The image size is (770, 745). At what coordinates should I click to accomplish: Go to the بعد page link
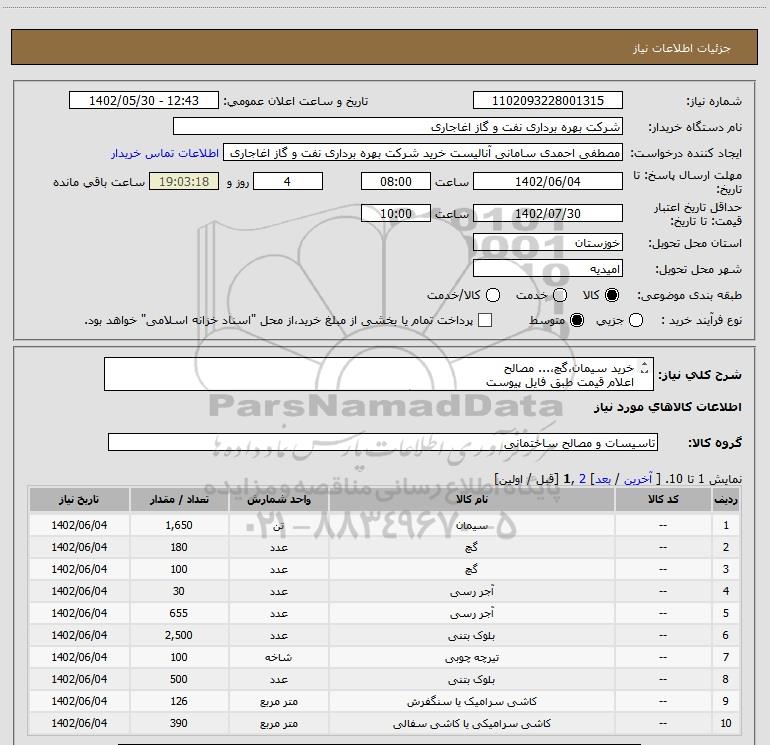(x=603, y=479)
